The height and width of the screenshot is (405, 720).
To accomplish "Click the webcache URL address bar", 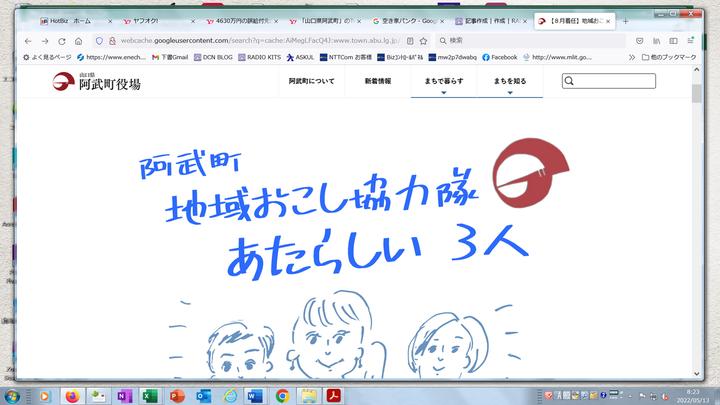I will [x=250, y=41].
